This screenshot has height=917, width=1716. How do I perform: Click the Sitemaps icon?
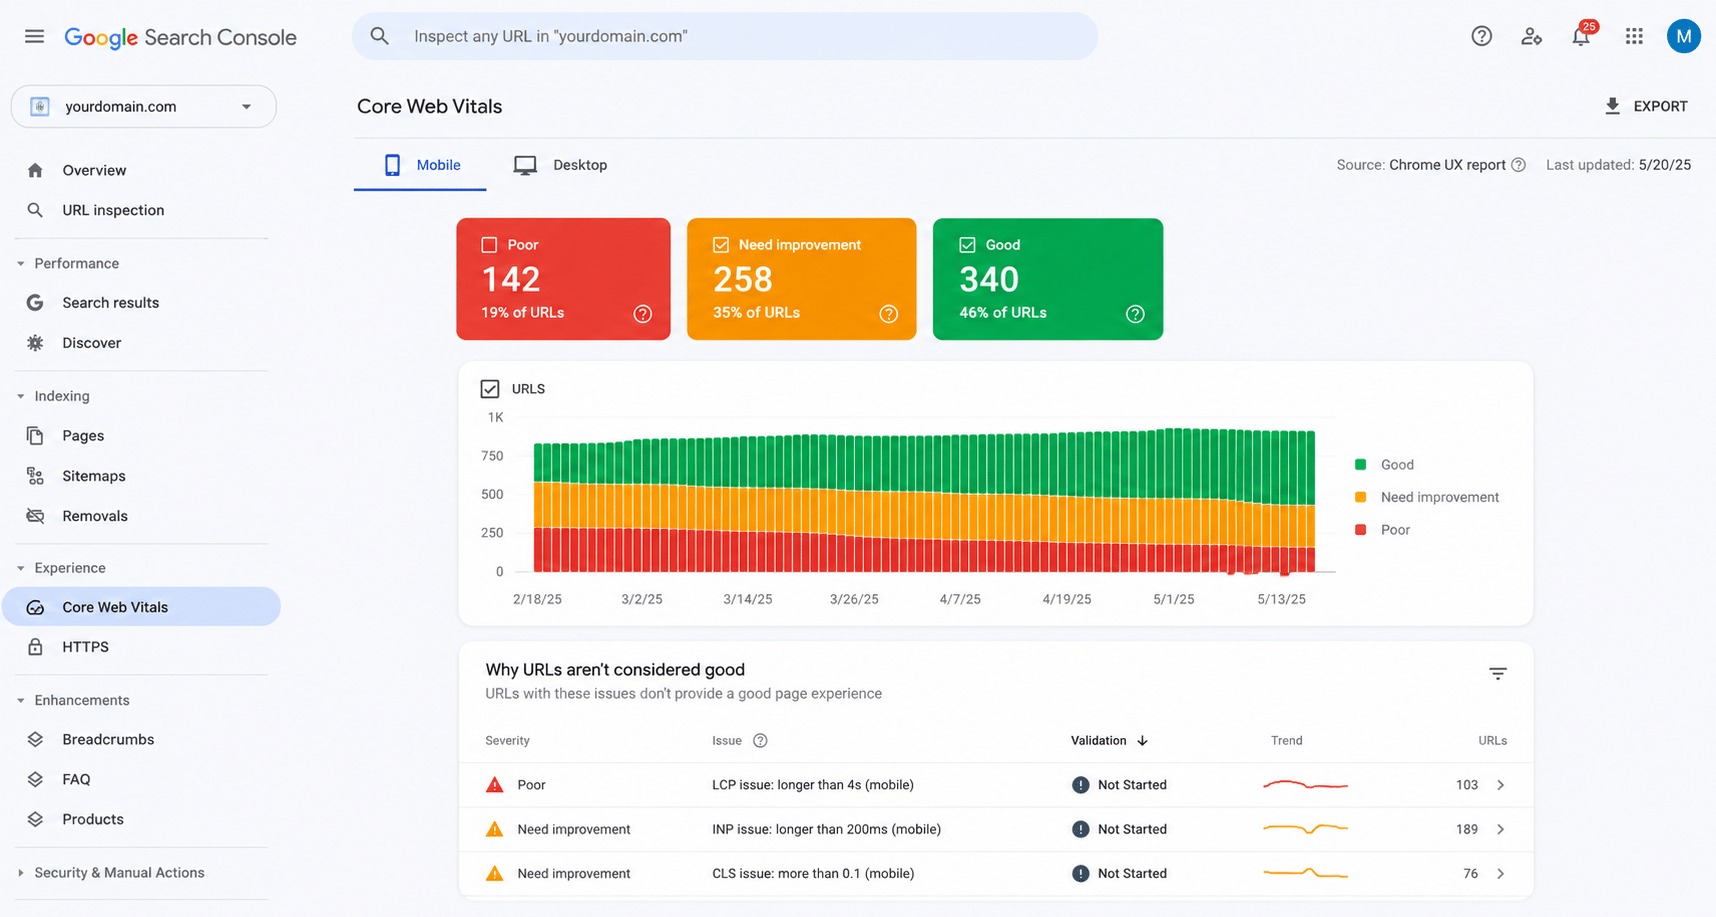pyautogui.click(x=35, y=476)
